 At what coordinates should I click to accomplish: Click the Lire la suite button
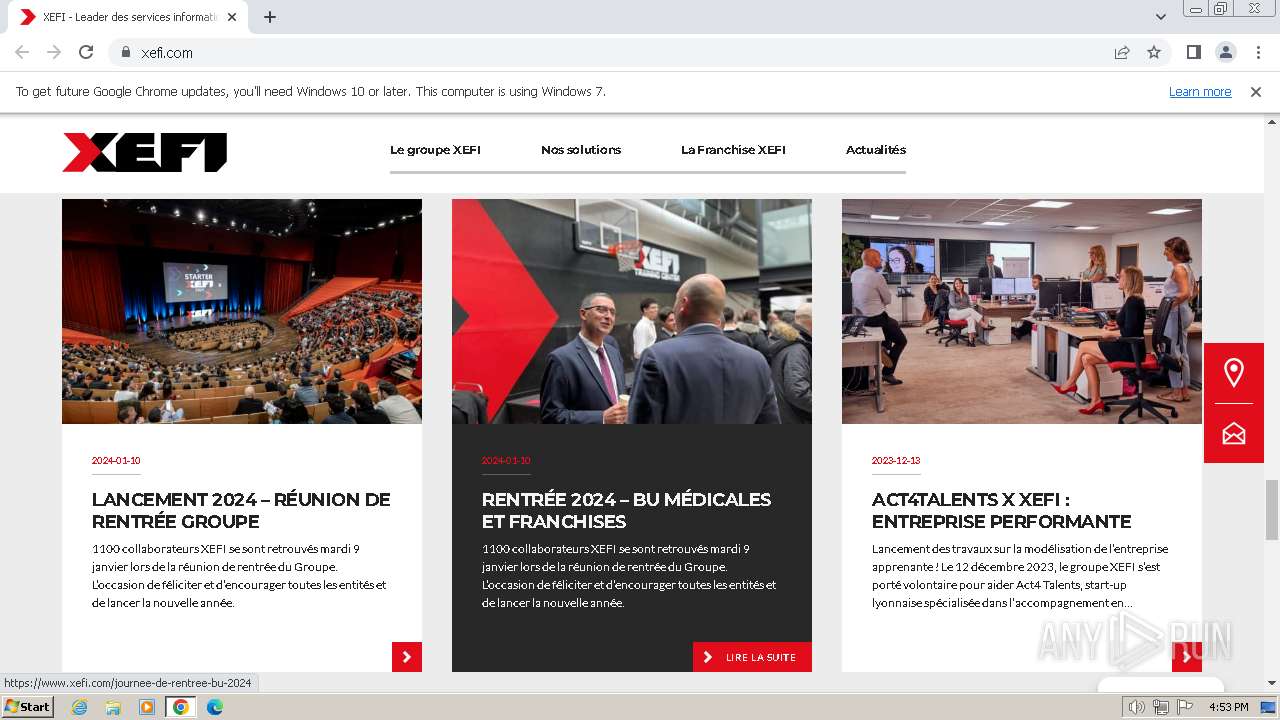pos(752,657)
